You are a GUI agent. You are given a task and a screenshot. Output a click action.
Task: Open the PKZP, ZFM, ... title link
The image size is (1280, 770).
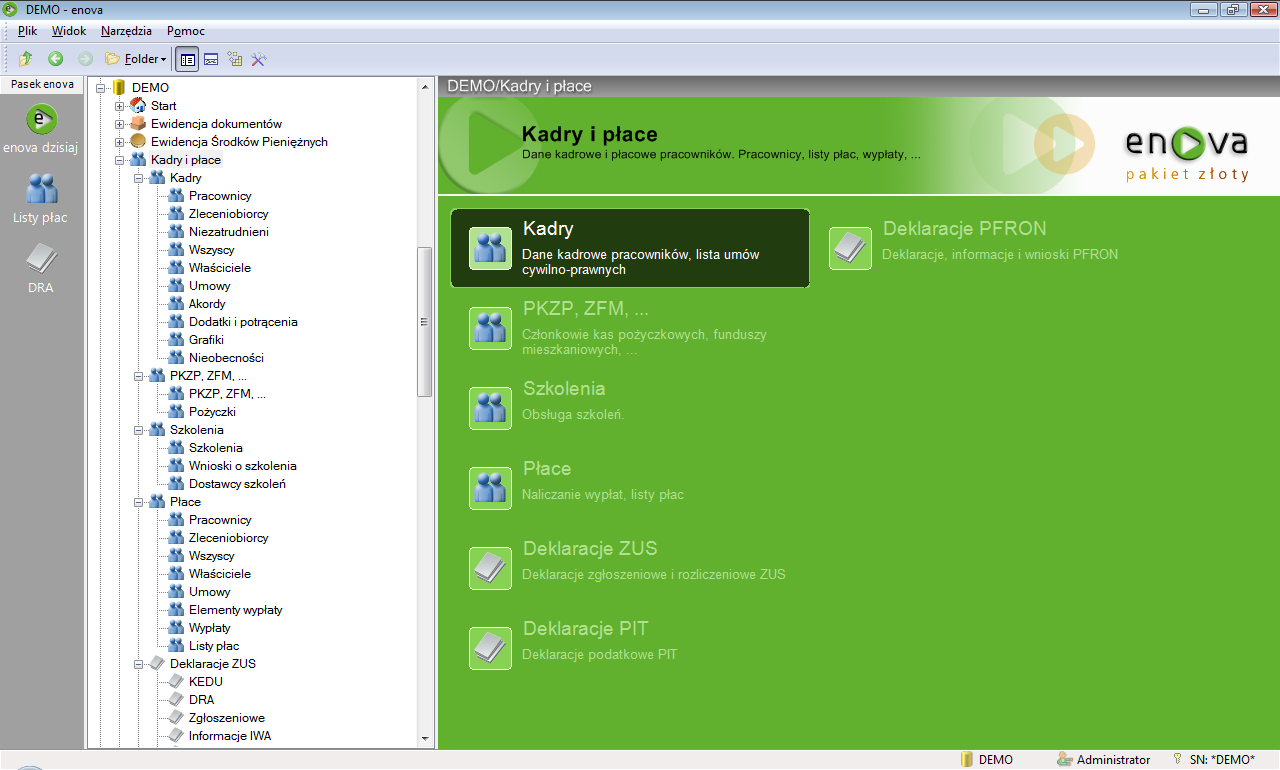click(x=585, y=309)
